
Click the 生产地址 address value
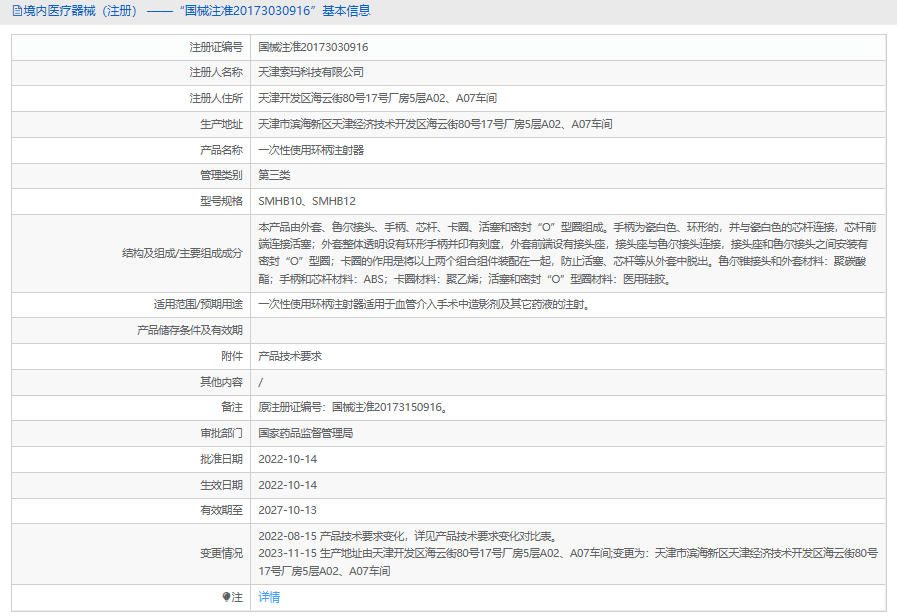click(x=435, y=124)
